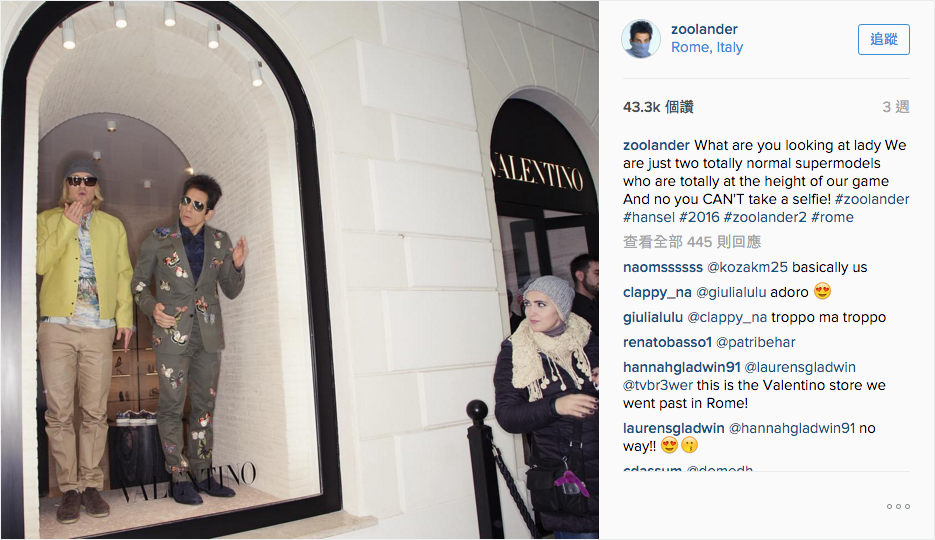Expand all 445 comments
The height and width of the screenshot is (540, 935).
[x=692, y=241]
